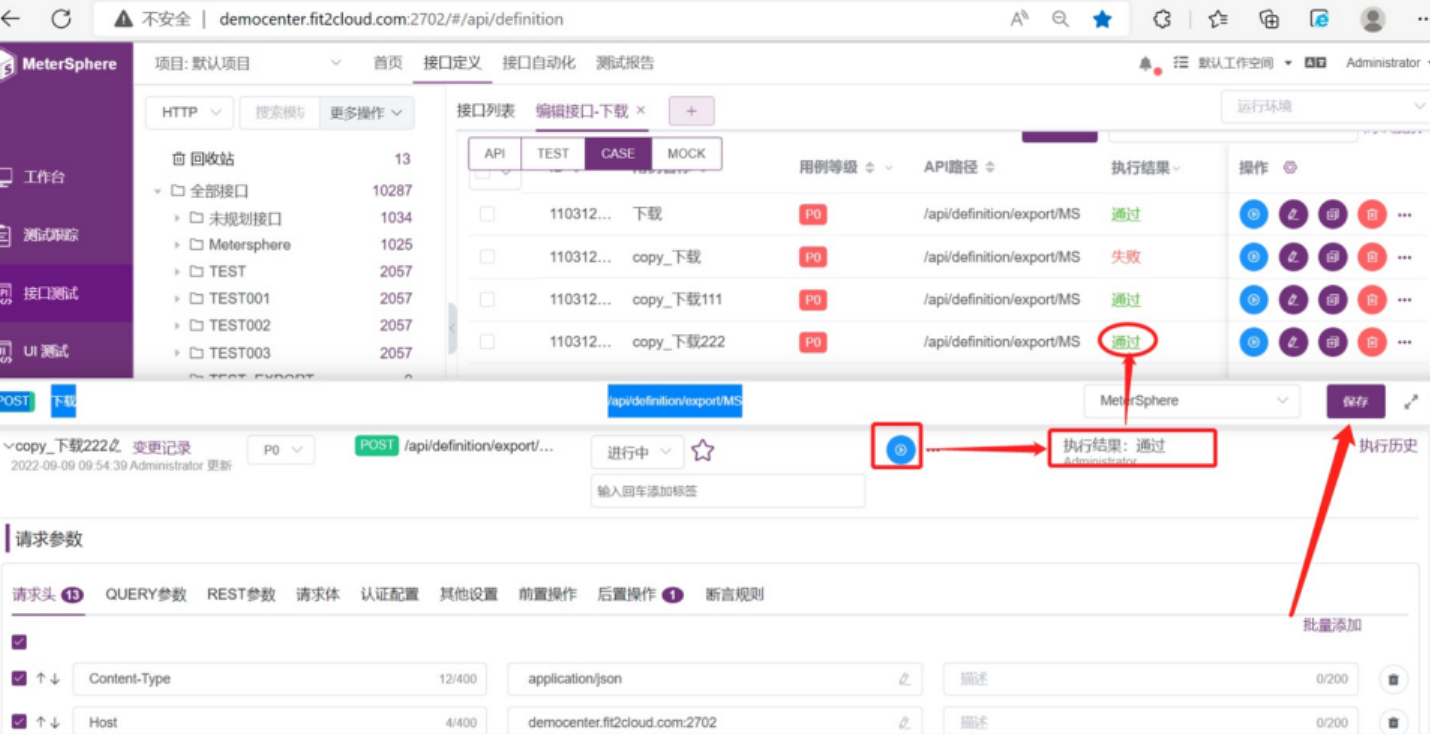Expand the case editor to fullscreen
1430x734 pixels.
coord(1411,401)
